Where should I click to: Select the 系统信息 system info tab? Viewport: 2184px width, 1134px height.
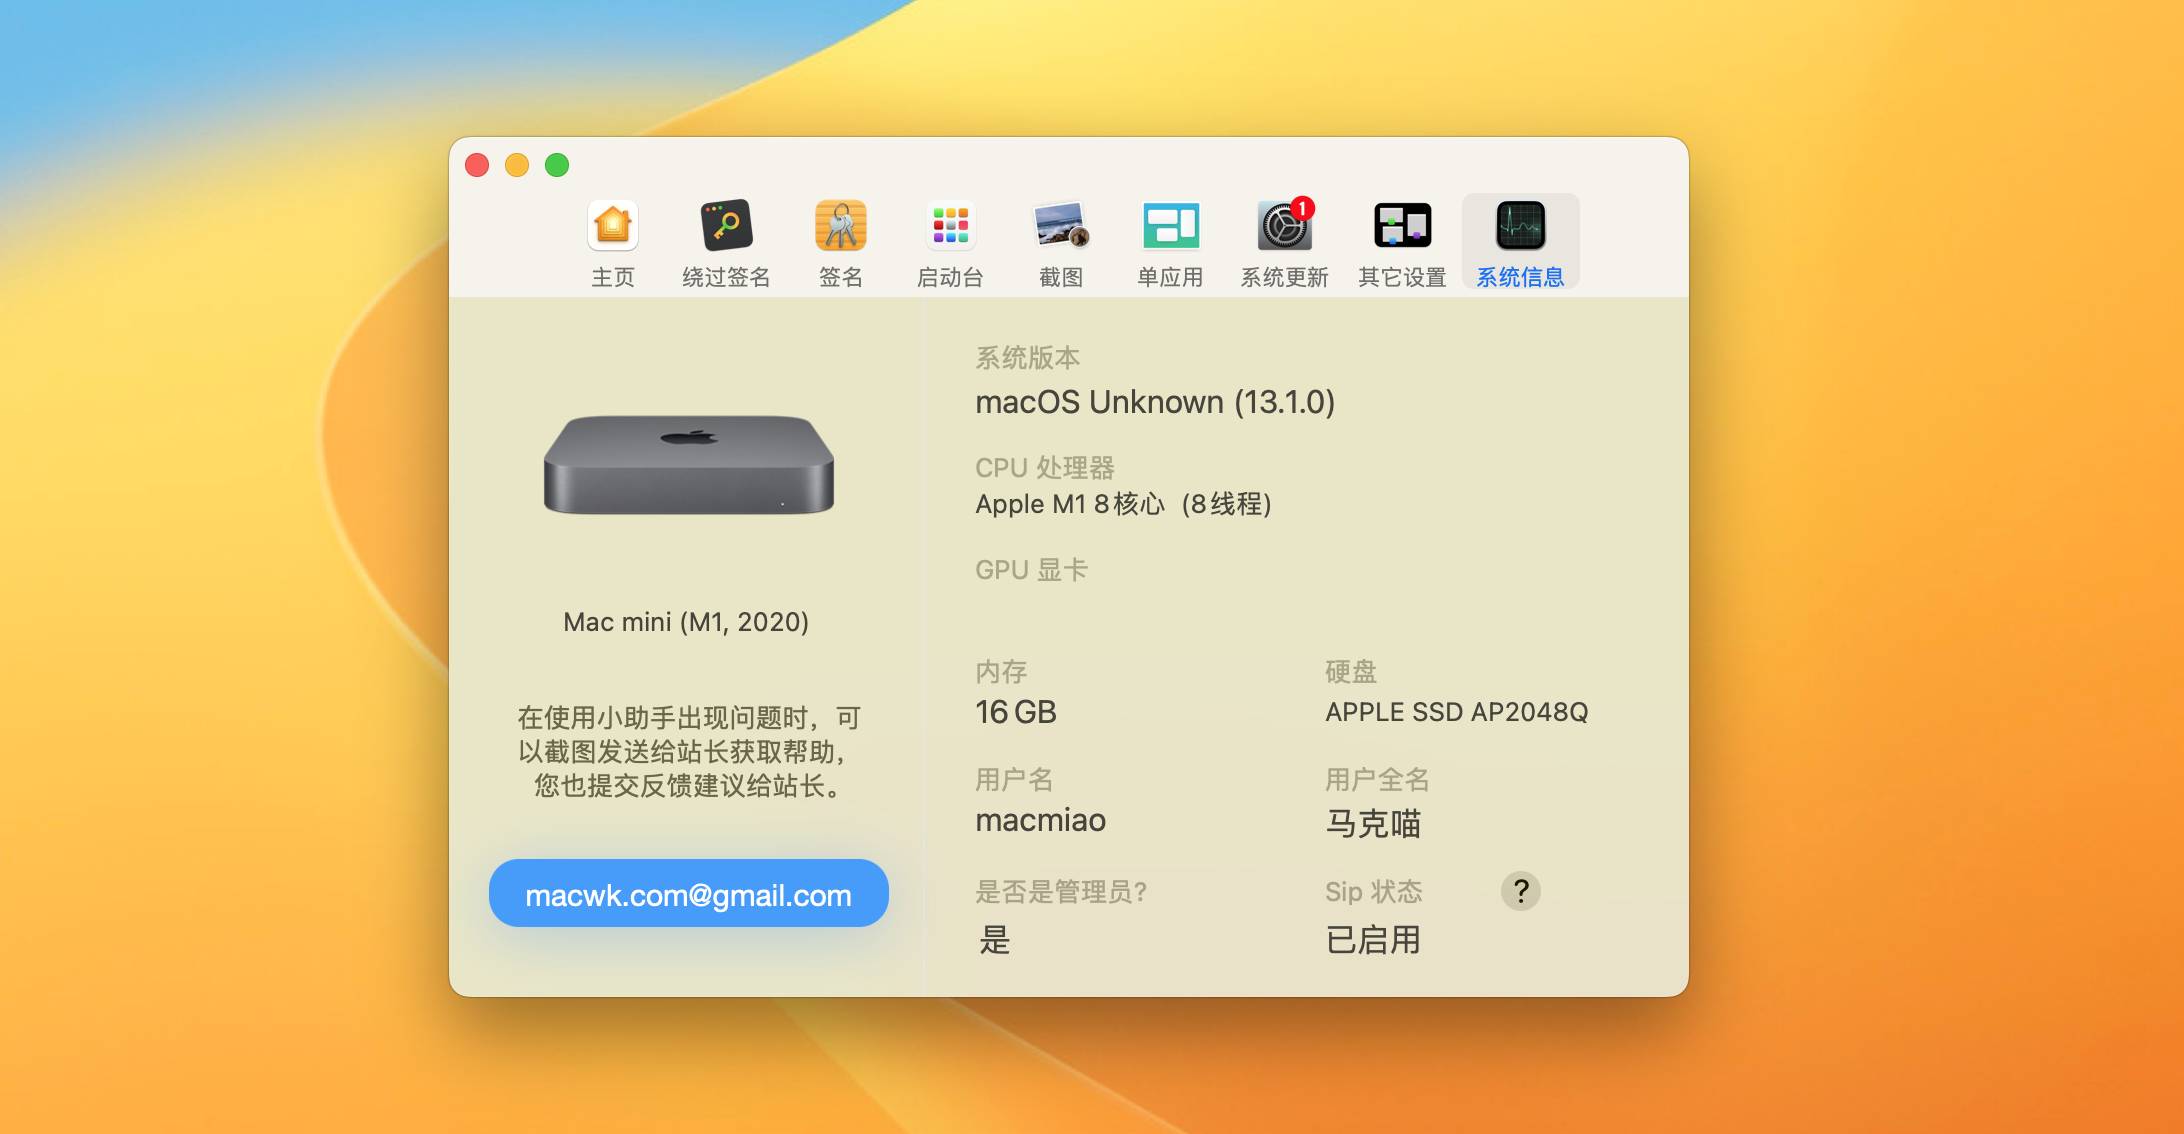pyautogui.click(x=1520, y=242)
